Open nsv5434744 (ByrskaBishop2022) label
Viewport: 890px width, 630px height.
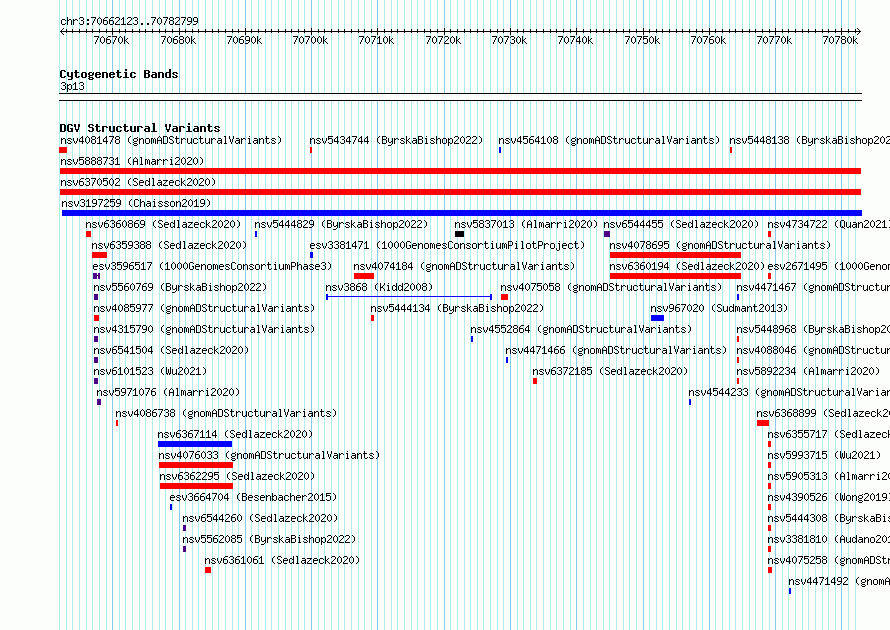click(396, 140)
